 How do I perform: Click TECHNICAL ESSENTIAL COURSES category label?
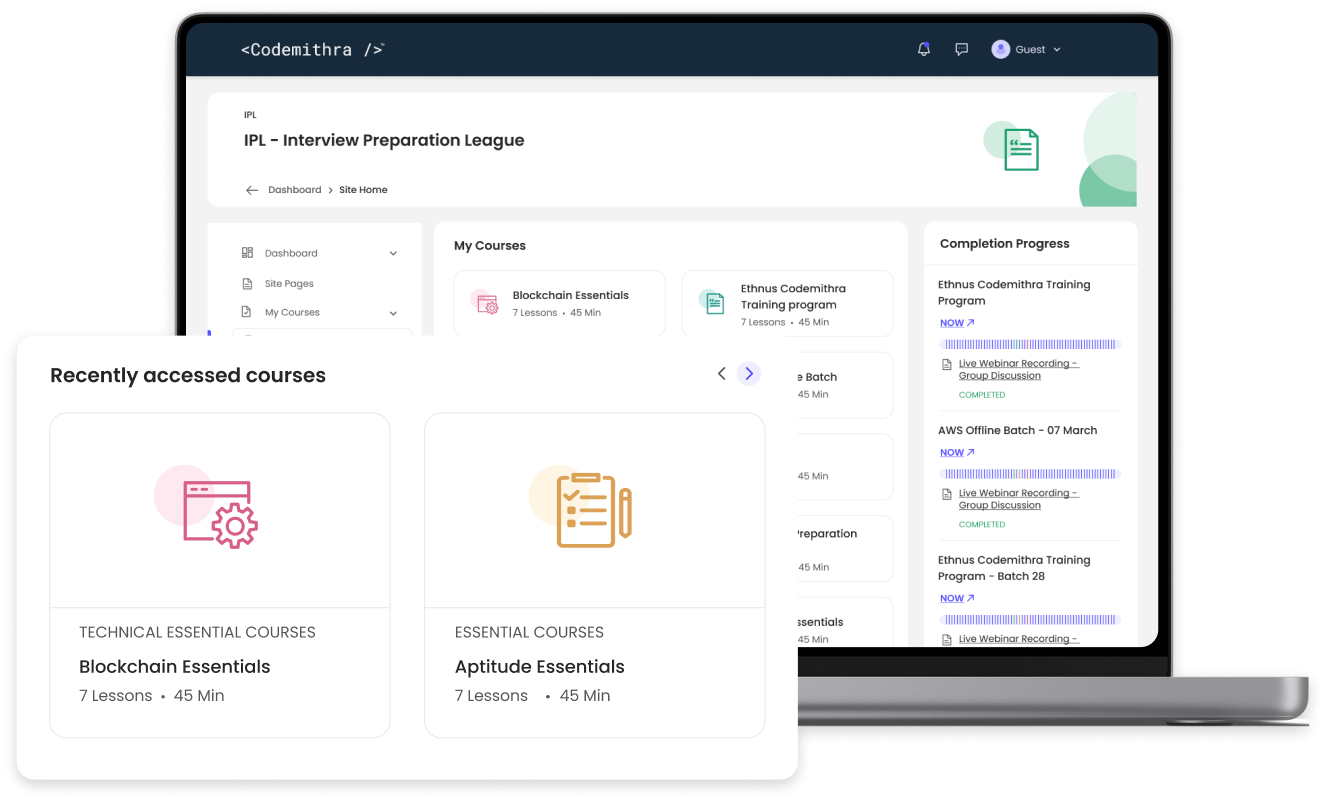point(197,632)
